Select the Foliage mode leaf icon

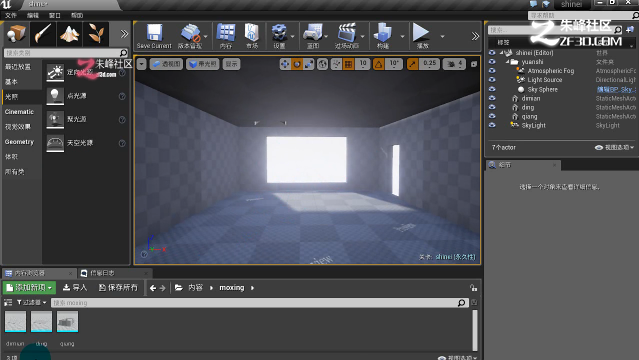pyautogui.click(x=96, y=34)
